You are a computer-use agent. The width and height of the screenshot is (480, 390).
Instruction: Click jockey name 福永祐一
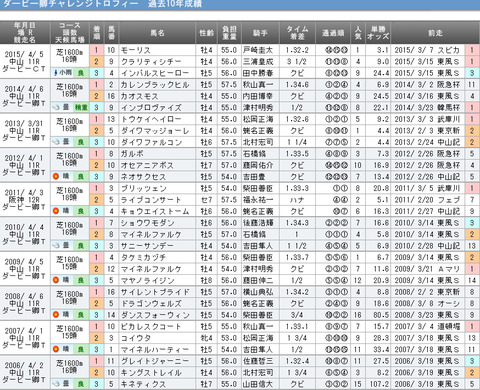pos(258,200)
